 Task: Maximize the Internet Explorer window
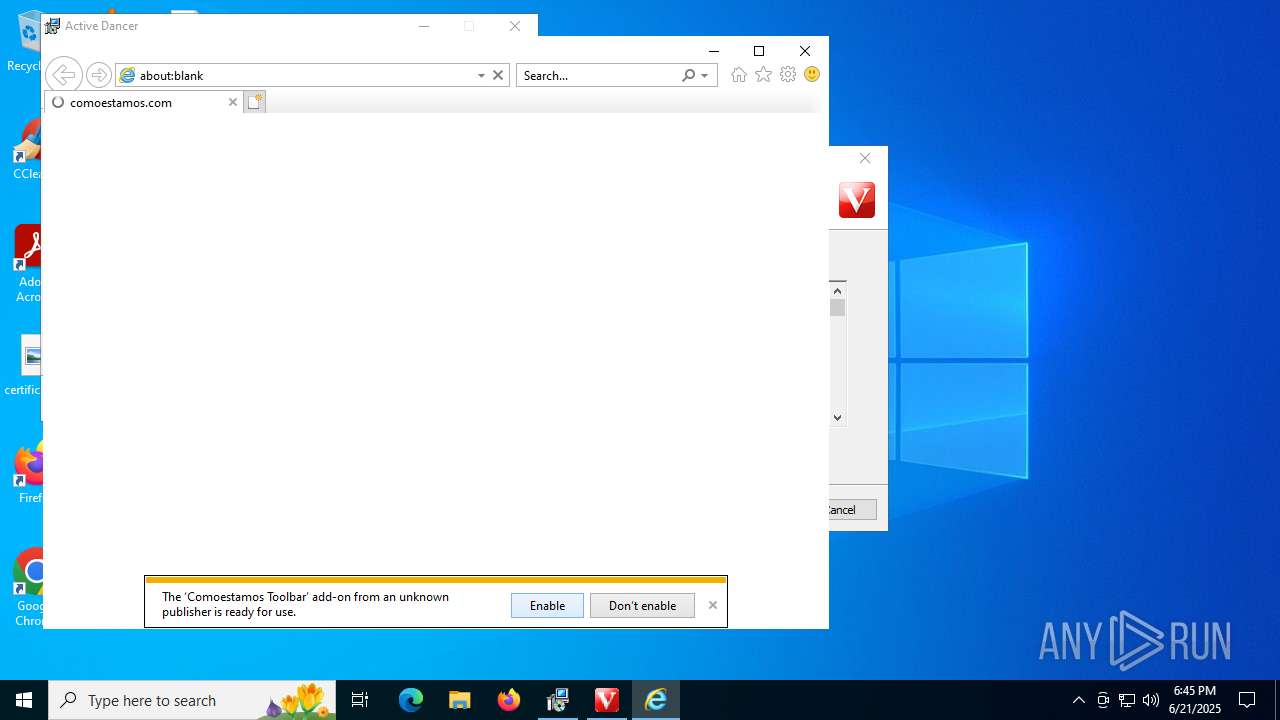coord(759,51)
